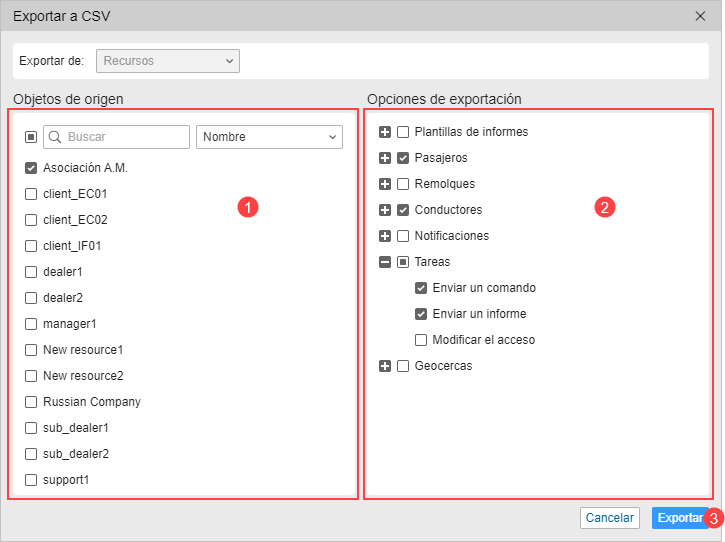
Task: Close the Exportar a CSV dialog
Action: (700, 16)
